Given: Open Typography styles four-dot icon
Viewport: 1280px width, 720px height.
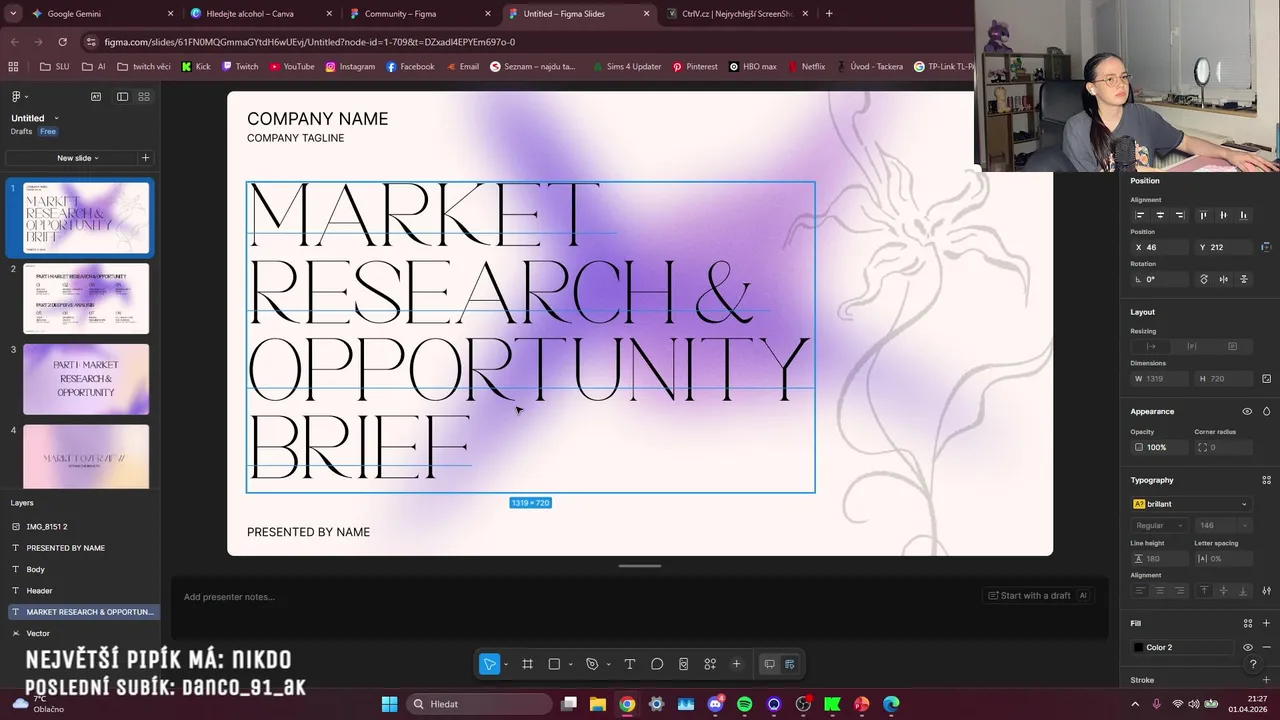Looking at the screenshot, I should click(1266, 480).
